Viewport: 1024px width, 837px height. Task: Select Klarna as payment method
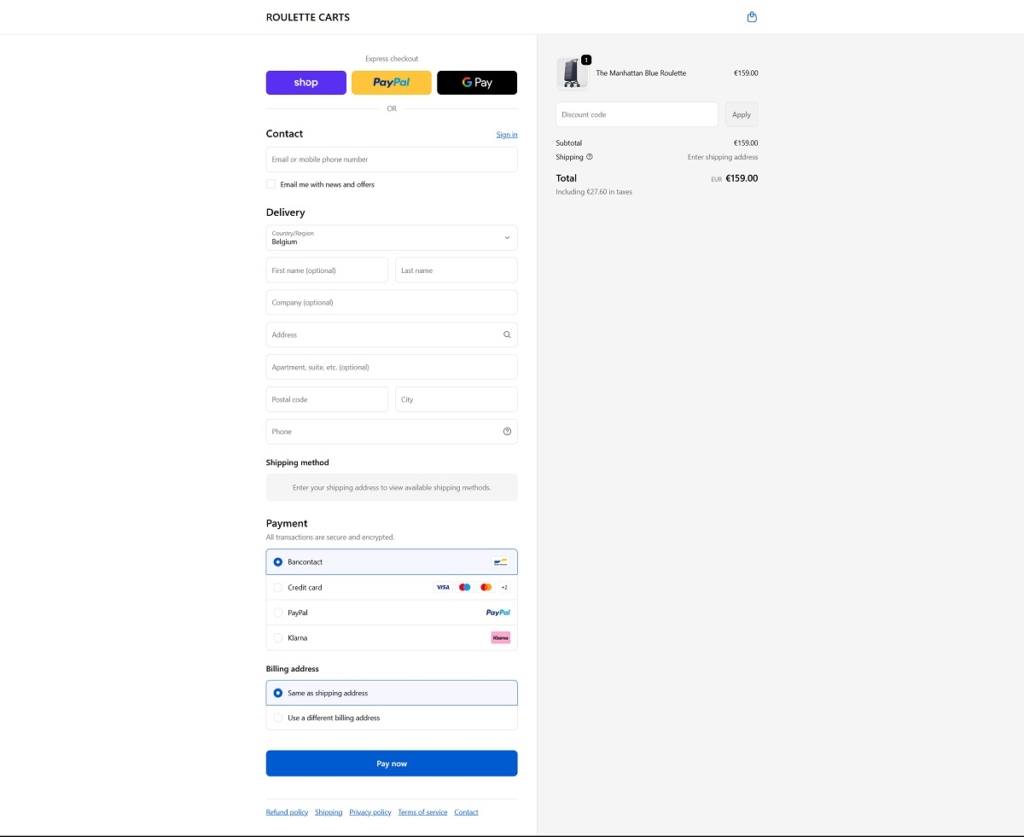(278, 638)
